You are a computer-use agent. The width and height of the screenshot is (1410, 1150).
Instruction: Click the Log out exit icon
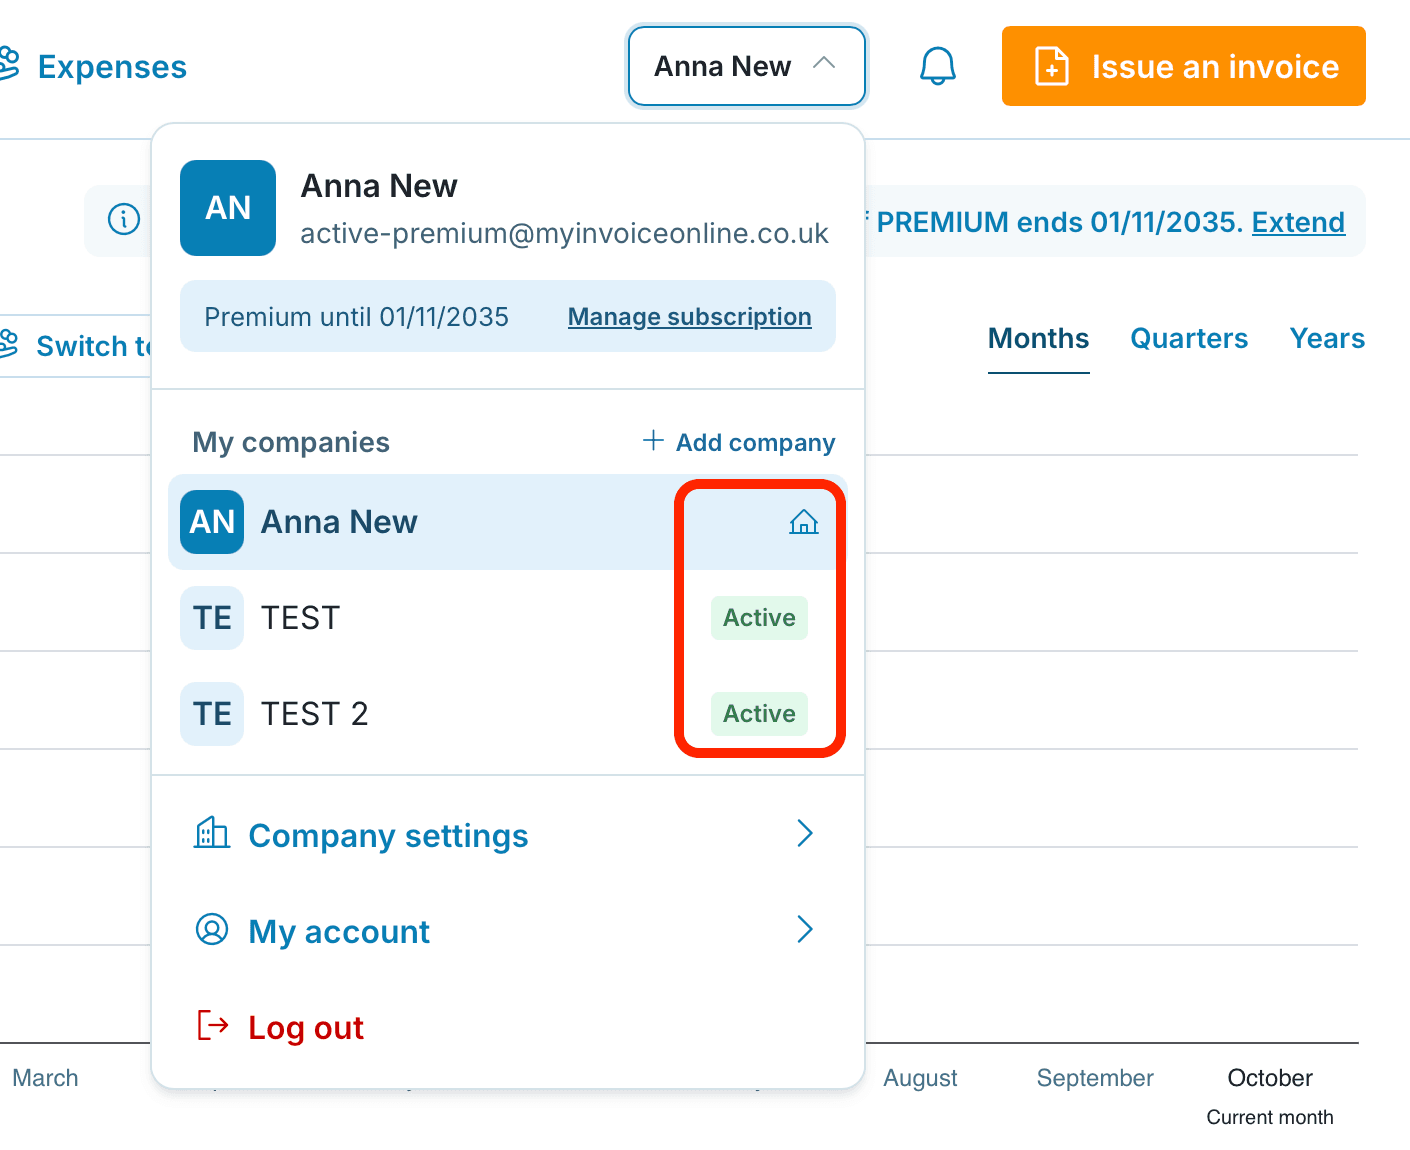click(212, 1026)
